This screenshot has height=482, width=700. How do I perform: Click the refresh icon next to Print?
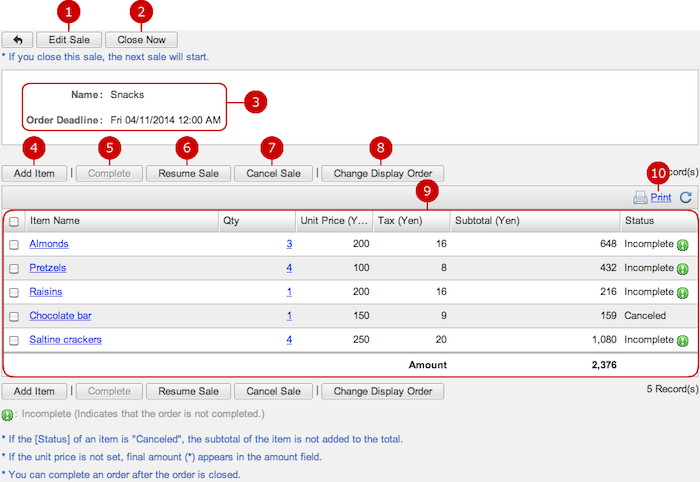click(x=686, y=197)
